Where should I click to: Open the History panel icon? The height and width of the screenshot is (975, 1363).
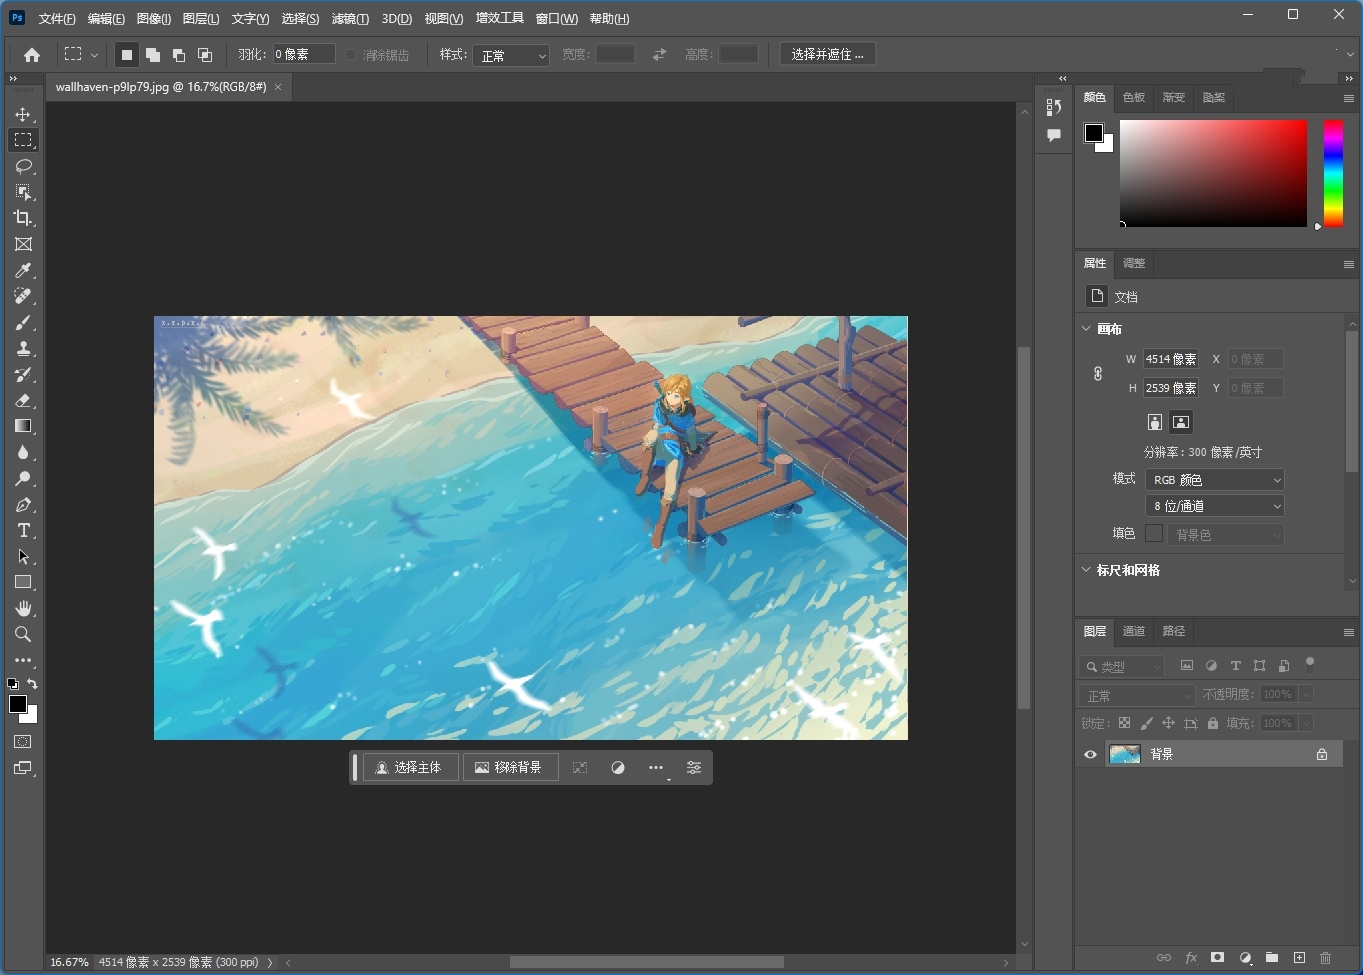point(1054,107)
